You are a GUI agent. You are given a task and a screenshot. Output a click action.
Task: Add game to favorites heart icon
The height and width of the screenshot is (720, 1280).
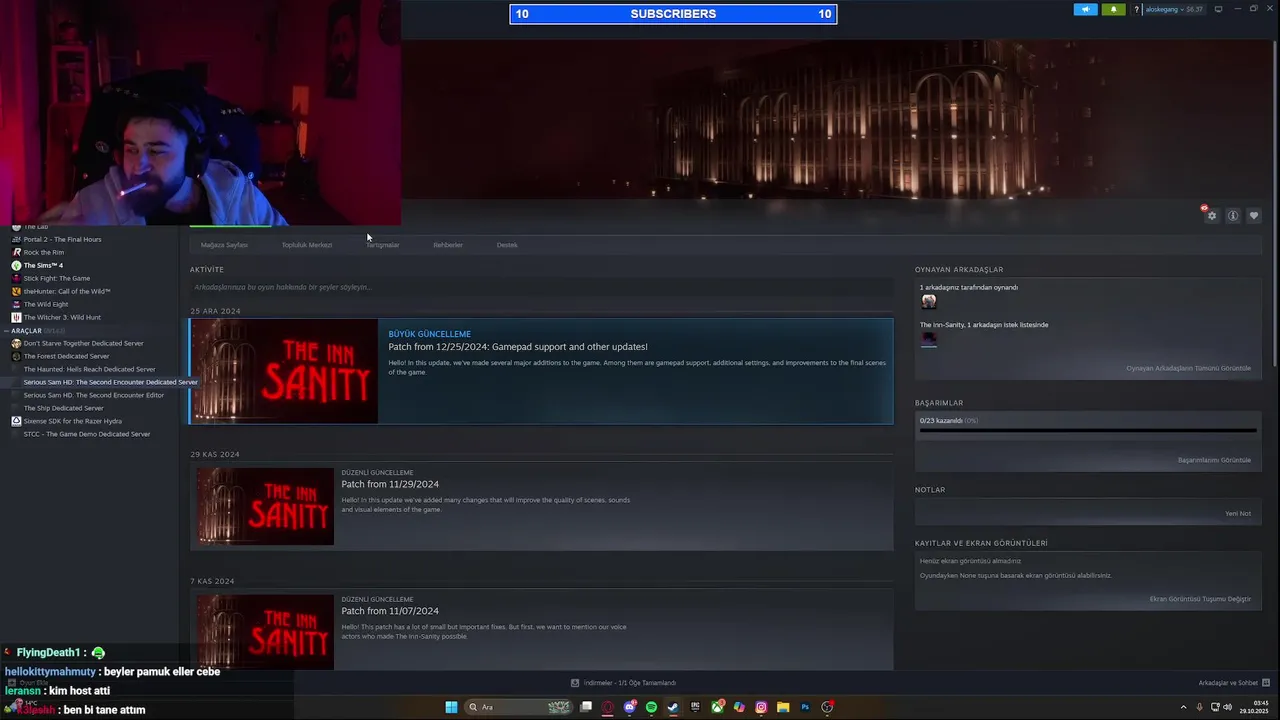pyautogui.click(x=1254, y=216)
